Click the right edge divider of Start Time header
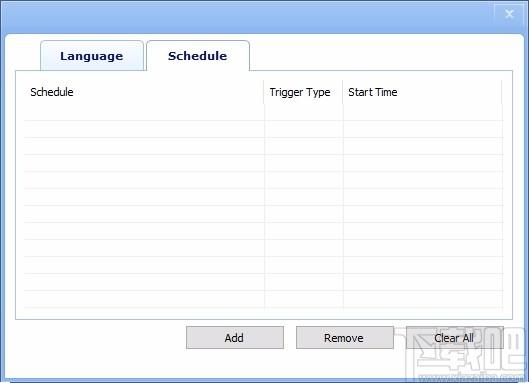The width and height of the screenshot is (529, 383). (502, 92)
